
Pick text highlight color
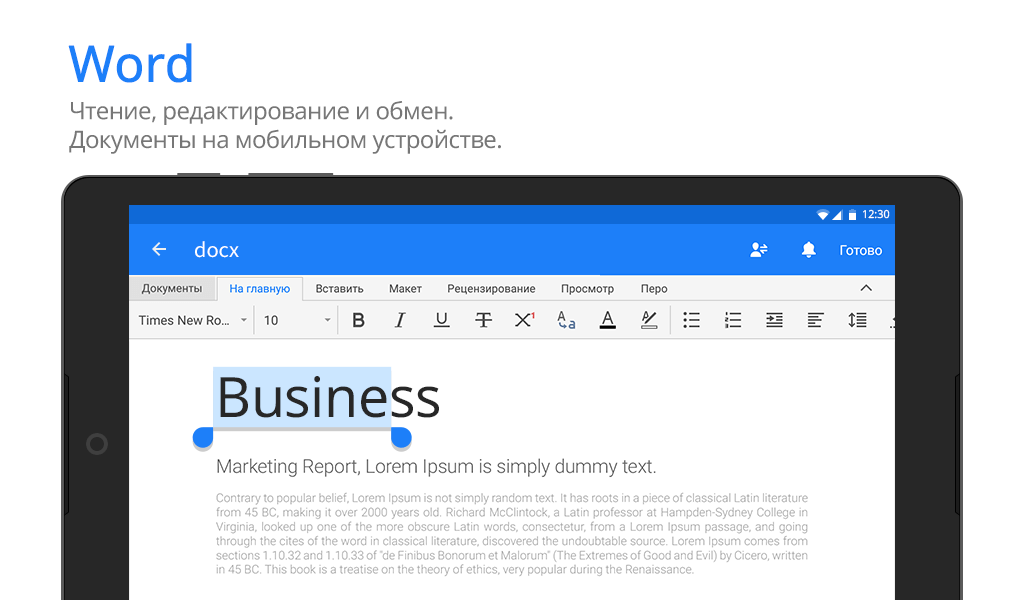click(x=648, y=320)
